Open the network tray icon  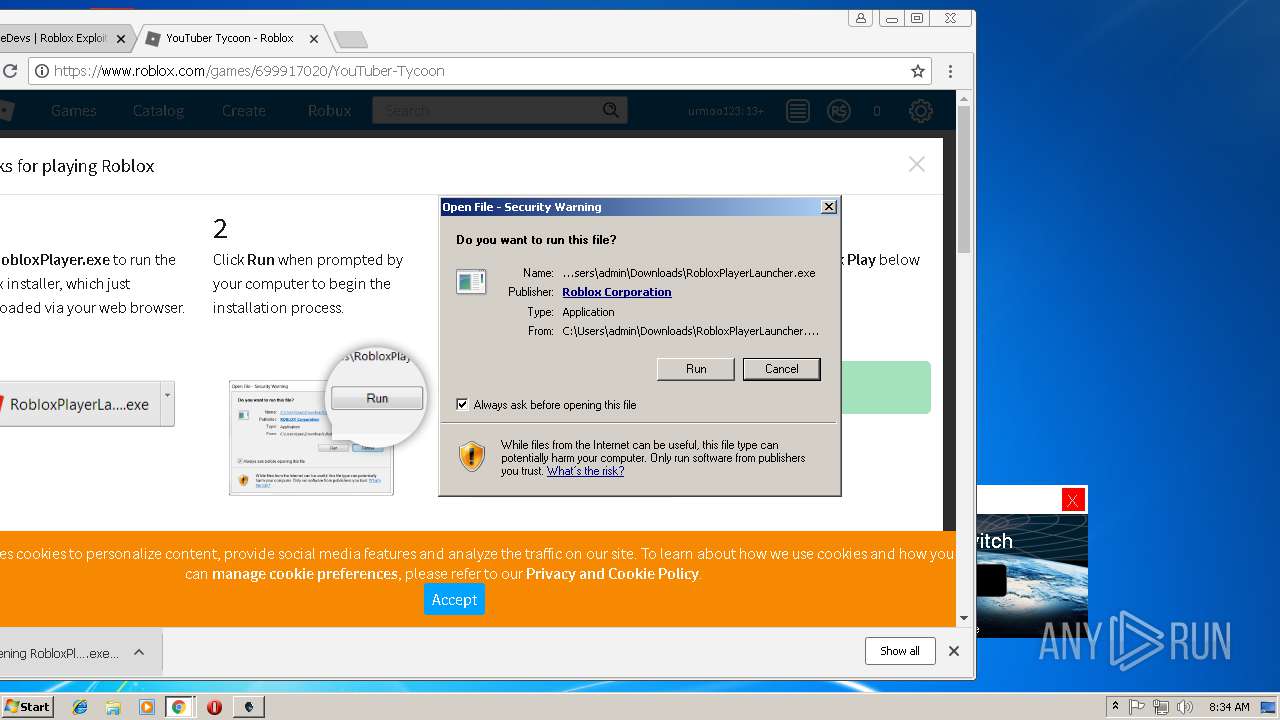point(1160,707)
